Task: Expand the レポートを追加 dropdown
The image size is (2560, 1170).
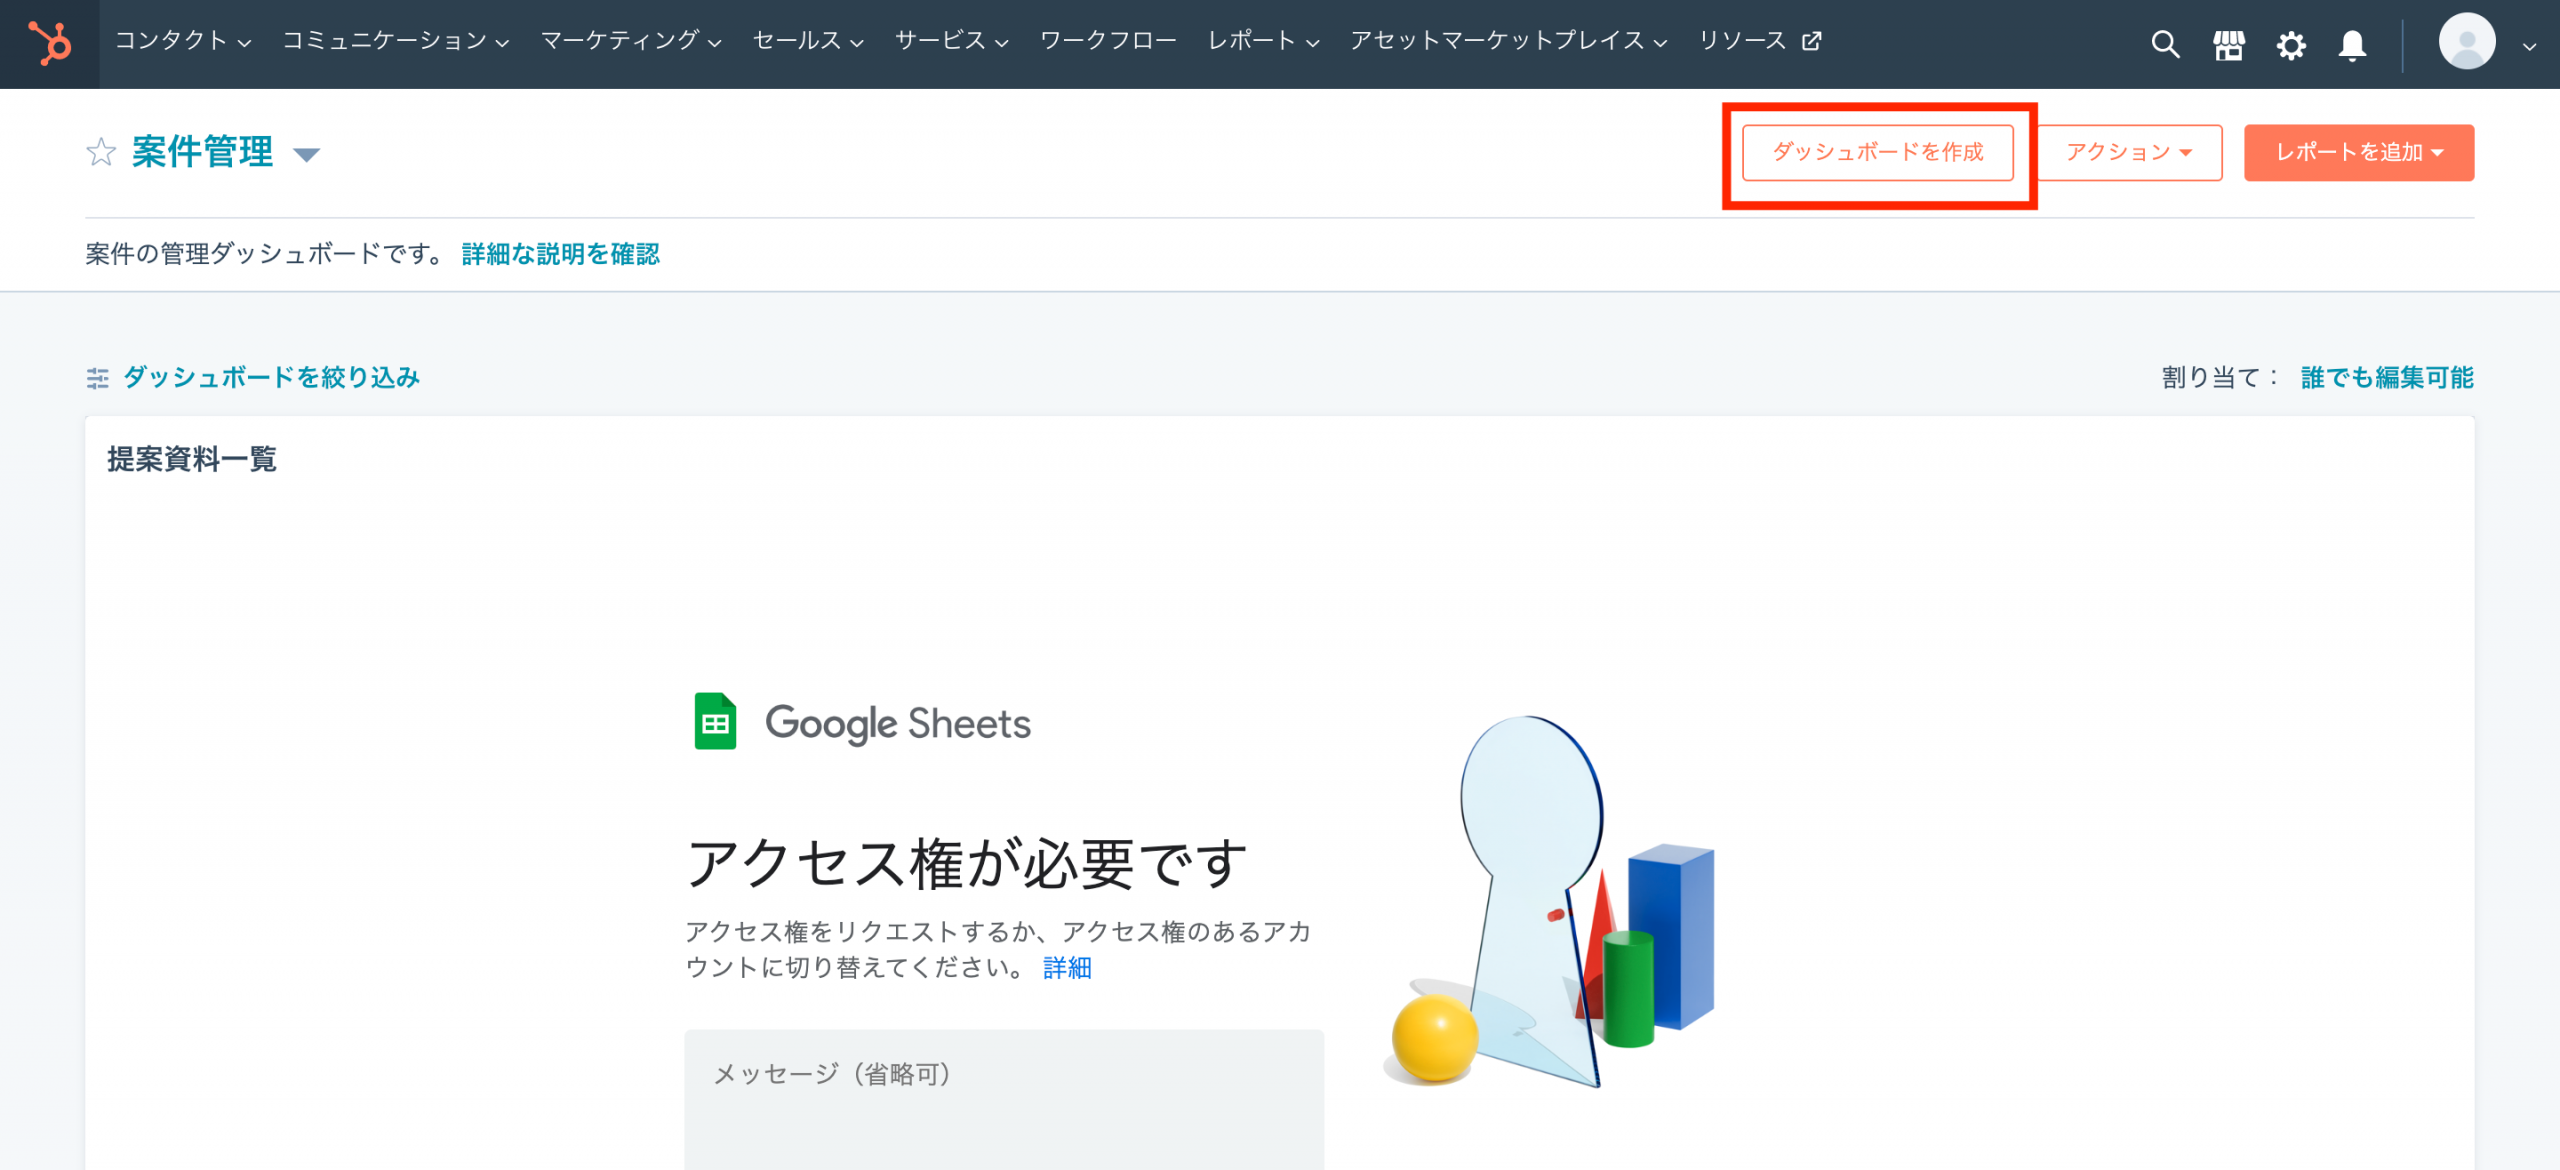Action: pos(2358,153)
